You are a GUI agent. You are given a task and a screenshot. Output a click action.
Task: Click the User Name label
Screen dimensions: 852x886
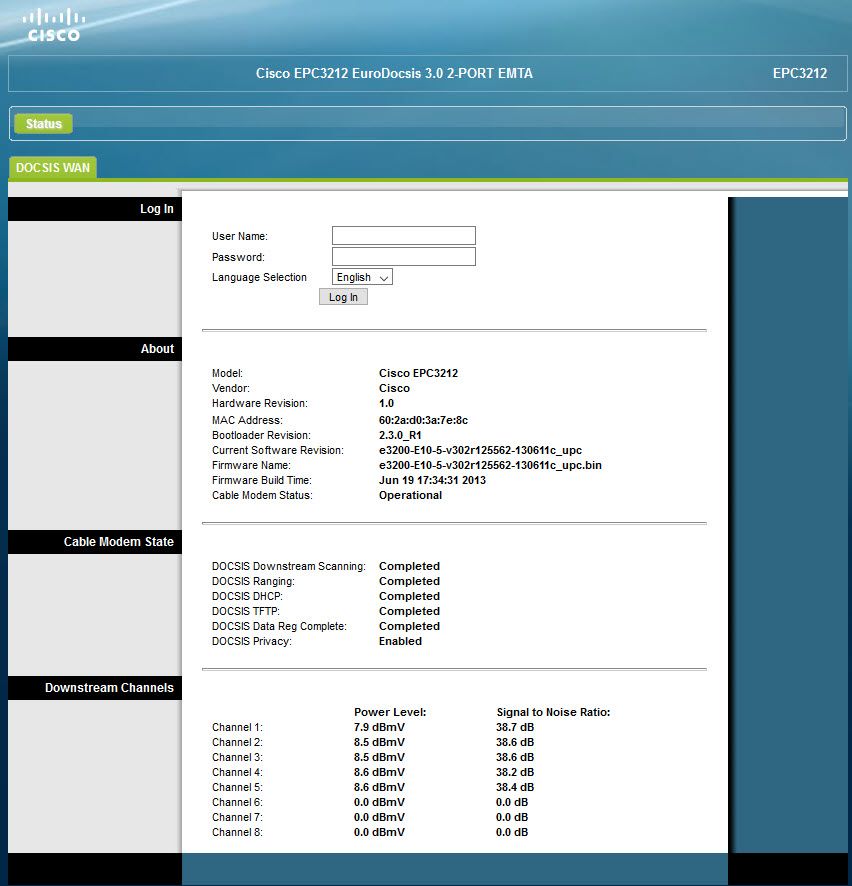(x=240, y=236)
